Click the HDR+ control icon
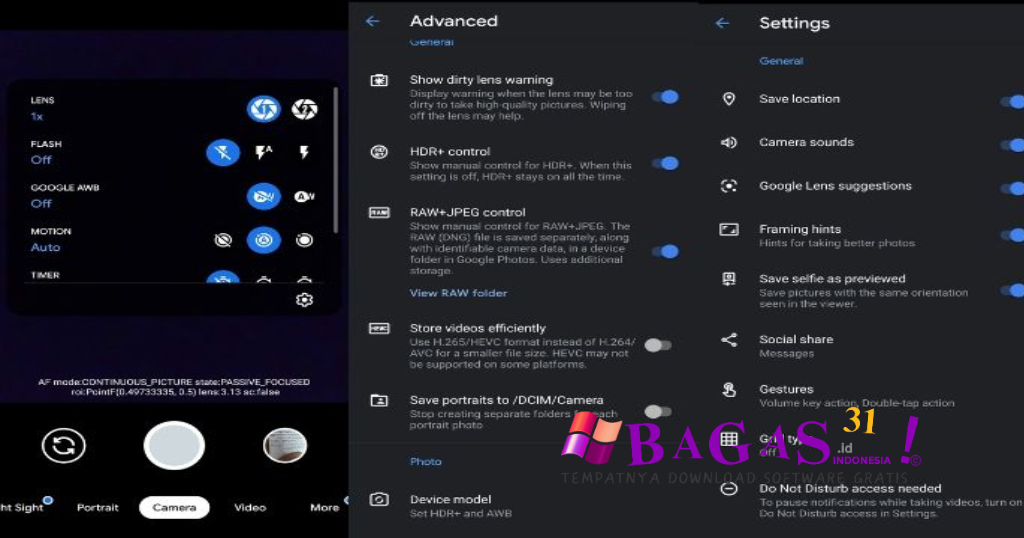The height and width of the screenshot is (538, 1024). pyautogui.click(x=379, y=152)
